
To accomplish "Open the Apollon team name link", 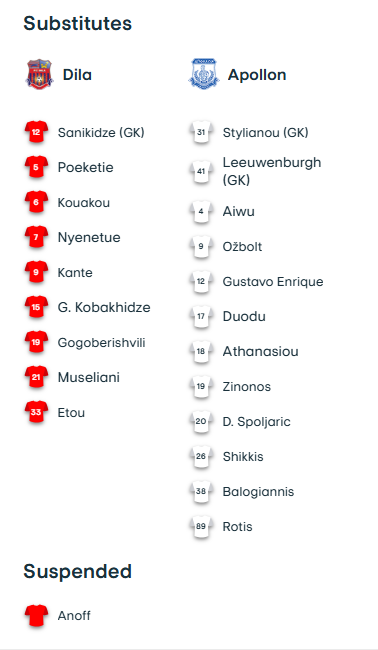I will pyautogui.click(x=257, y=75).
